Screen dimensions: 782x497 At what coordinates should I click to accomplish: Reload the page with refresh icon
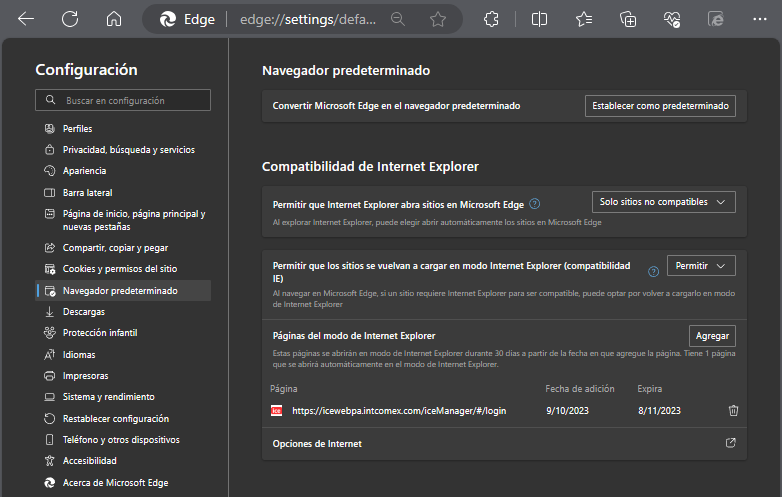70,19
